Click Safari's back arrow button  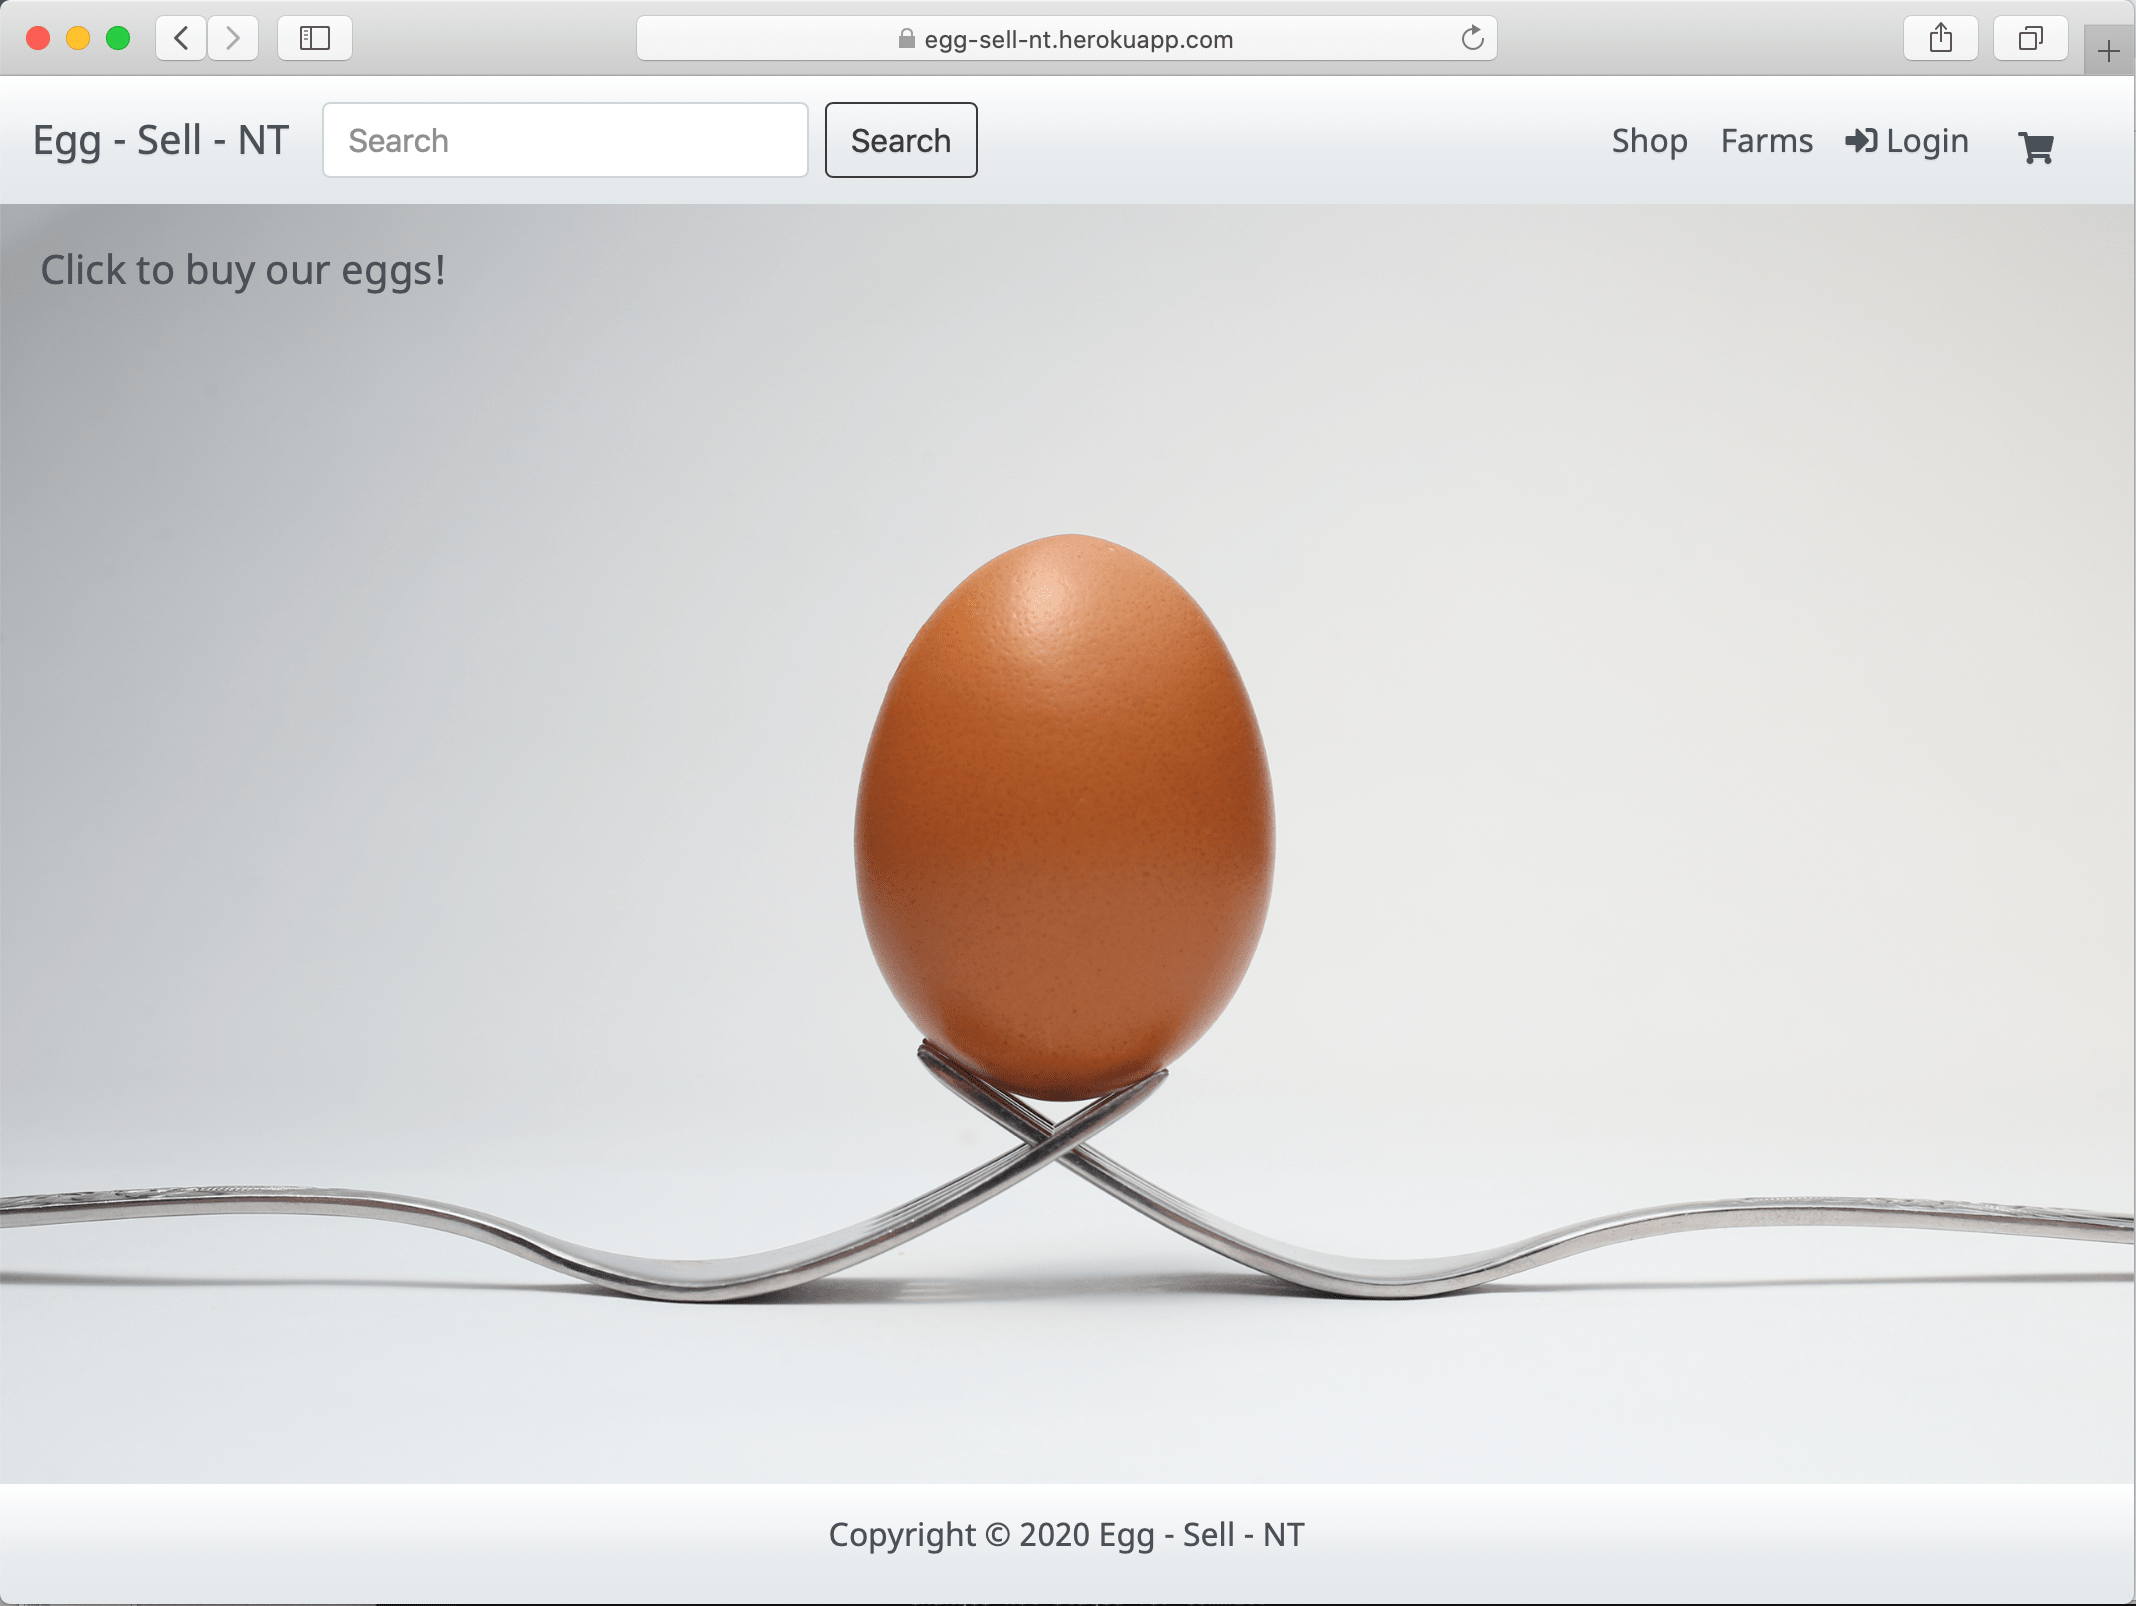182,39
